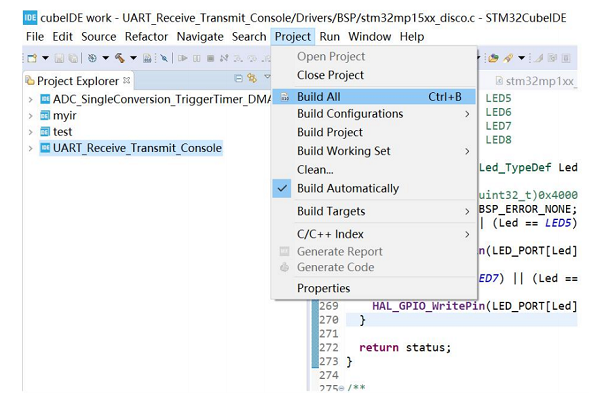Close the Project Explorer tab
600x402 pixels.
[127, 80]
